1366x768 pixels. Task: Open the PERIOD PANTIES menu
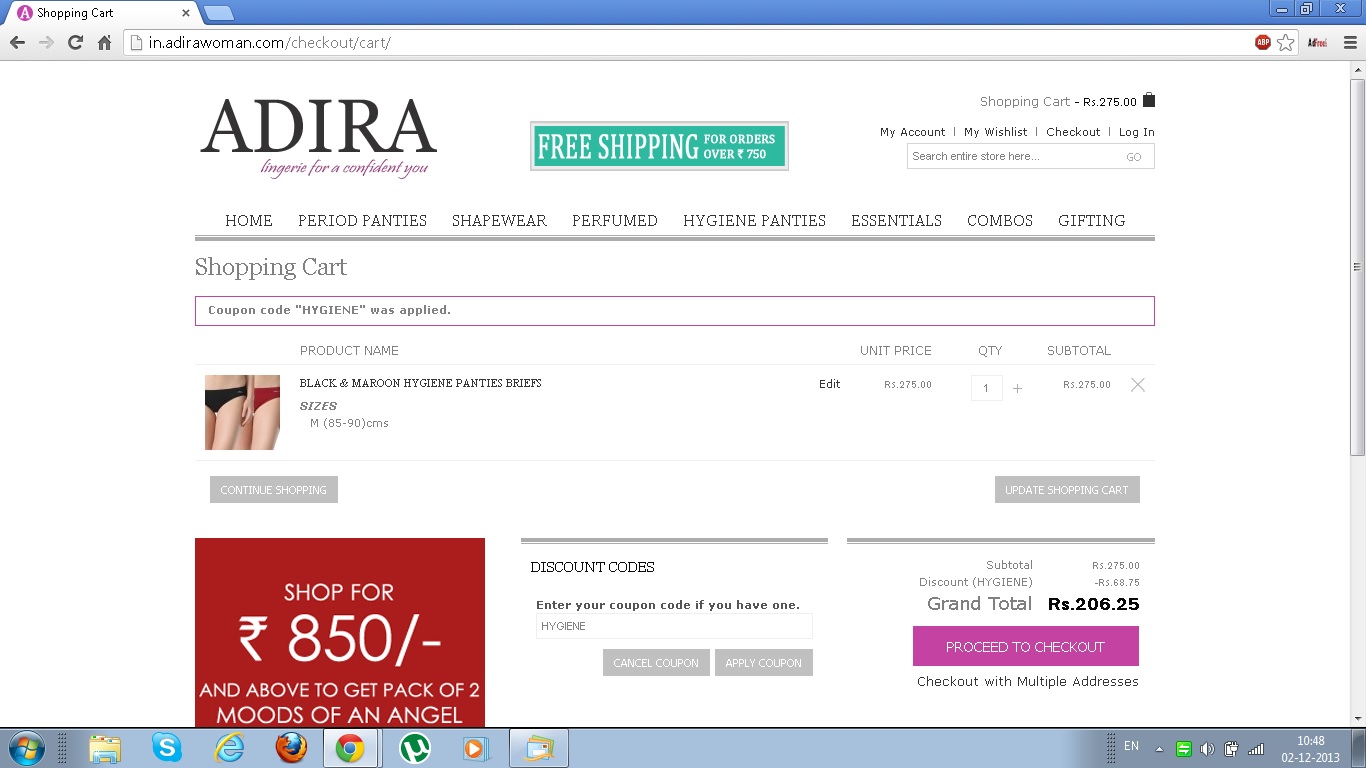[362, 221]
